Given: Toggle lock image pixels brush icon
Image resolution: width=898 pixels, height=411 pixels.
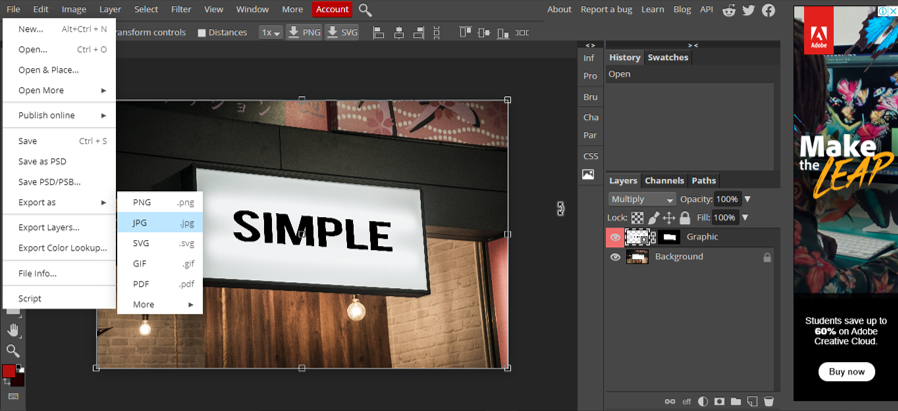Looking at the screenshot, I should coord(653,218).
